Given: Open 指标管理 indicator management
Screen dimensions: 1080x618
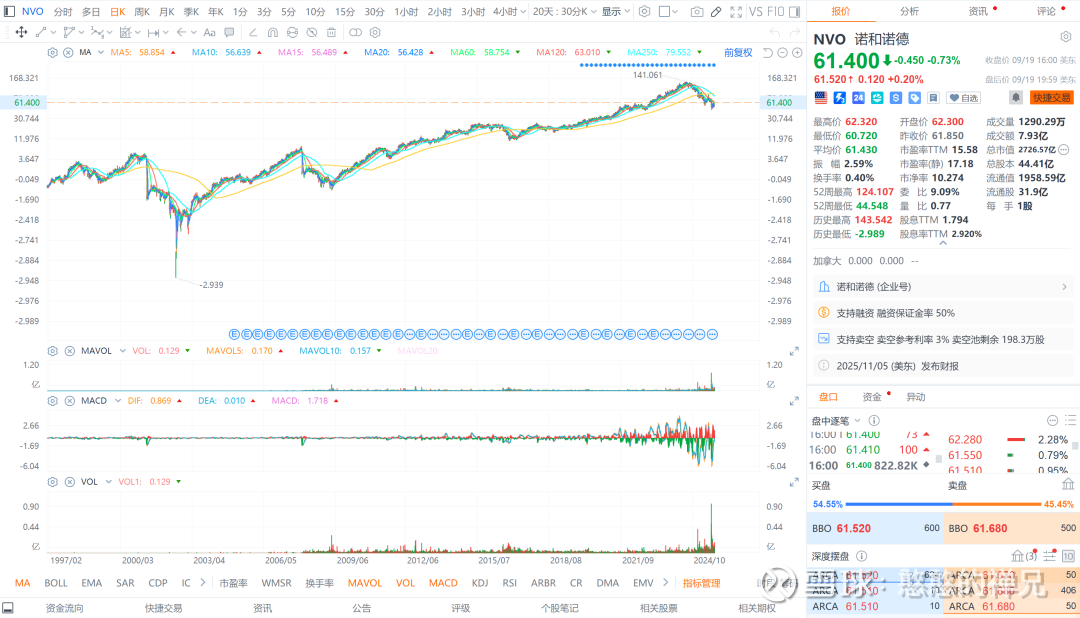Looking at the screenshot, I should pyautogui.click(x=701, y=583).
